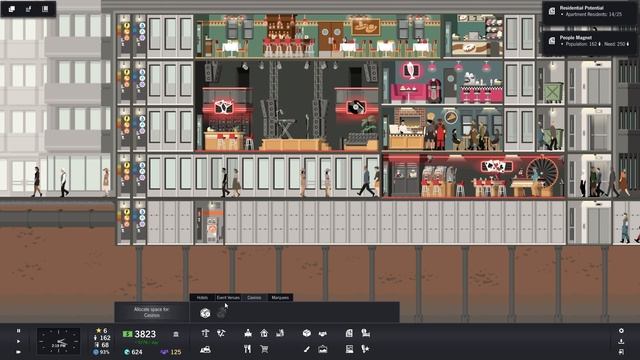Open the retail shopping cart category

264,349
